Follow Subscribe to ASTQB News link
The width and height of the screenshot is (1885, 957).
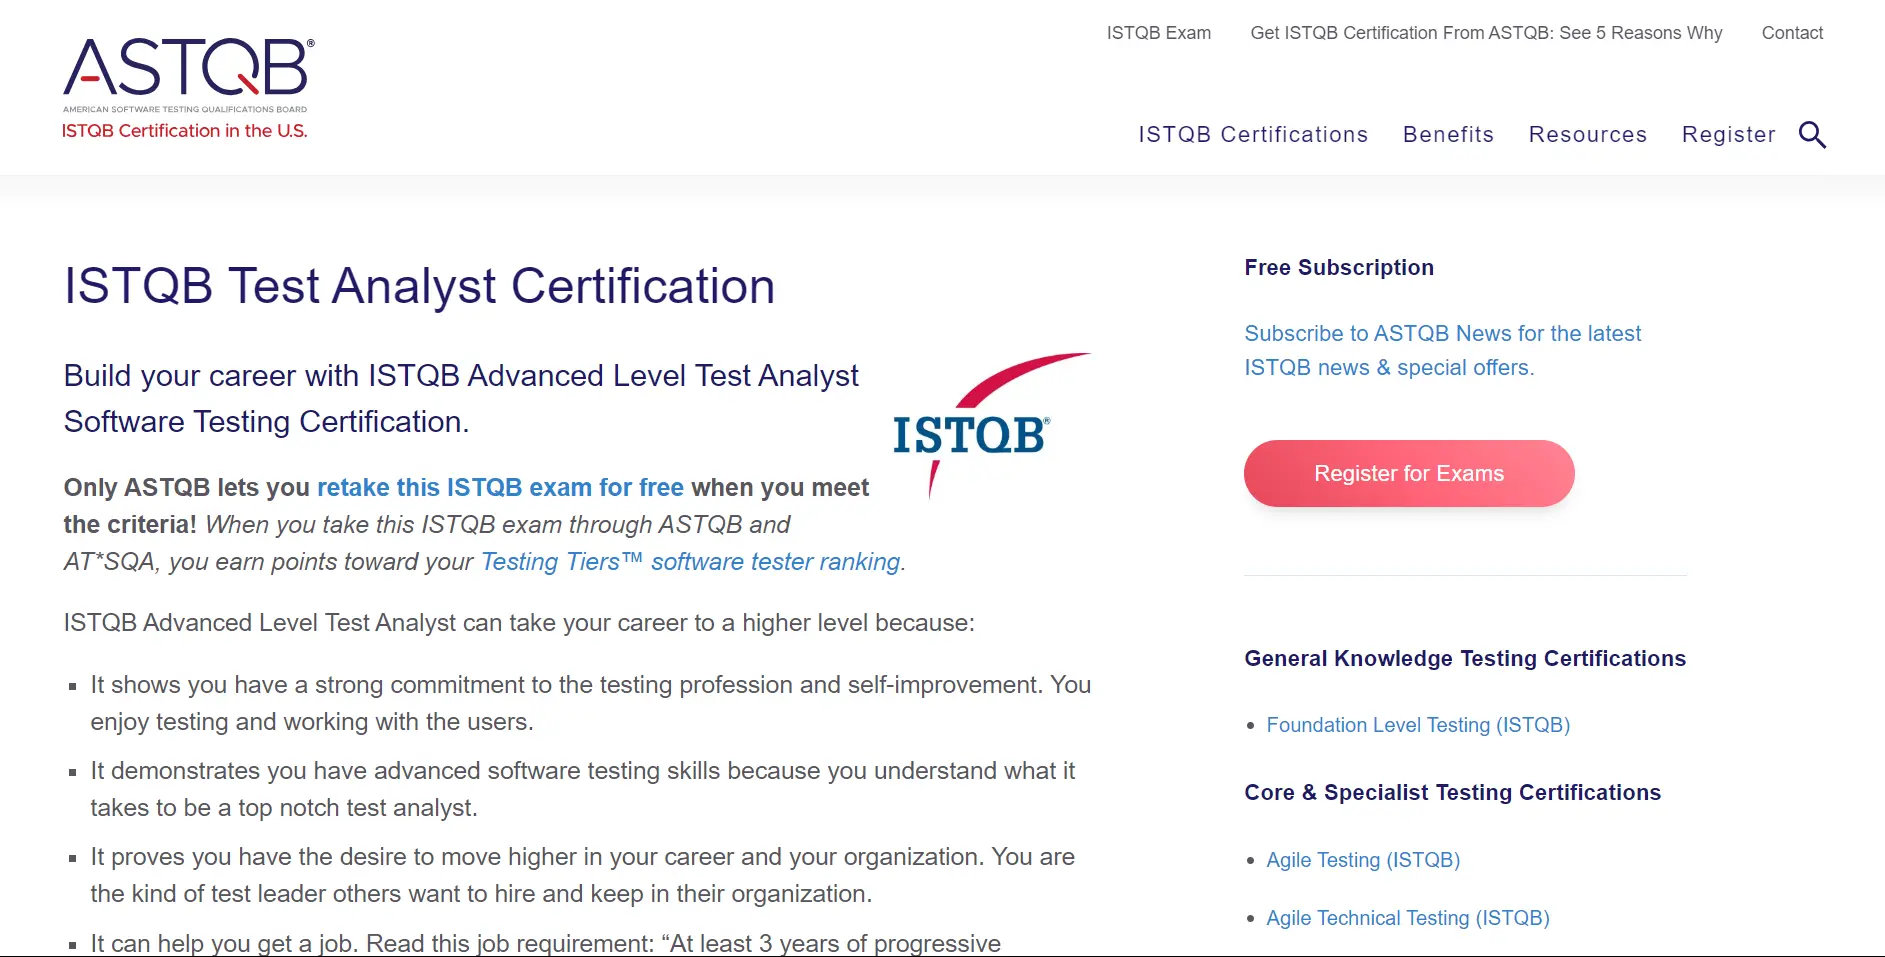point(1443,350)
